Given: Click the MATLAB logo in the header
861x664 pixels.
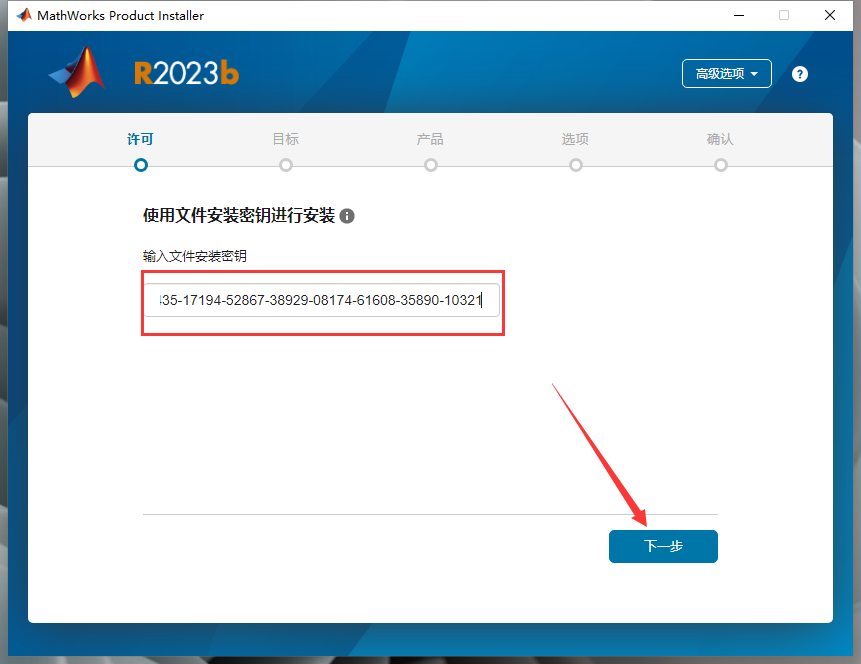Looking at the screenshot, I should point(78,72).
